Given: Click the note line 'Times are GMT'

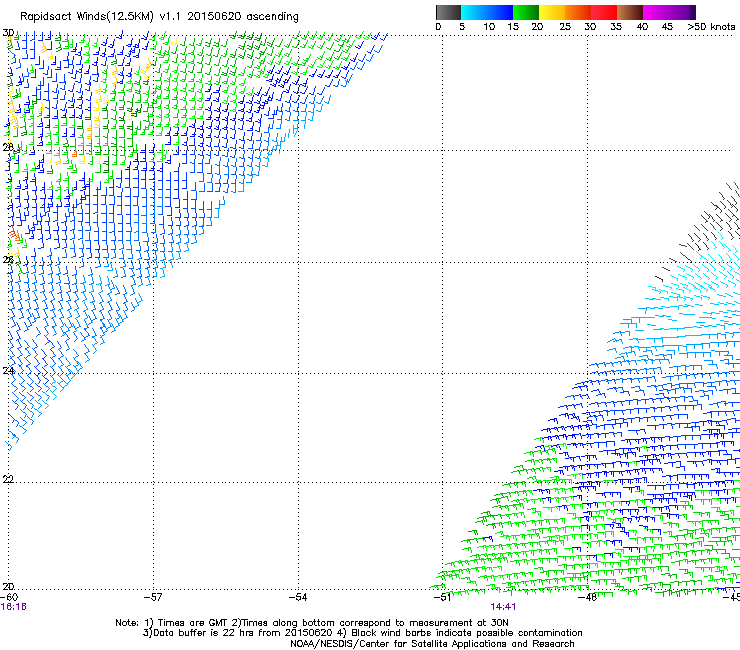Looking at the screenshot, I should [x=193, y=623].
